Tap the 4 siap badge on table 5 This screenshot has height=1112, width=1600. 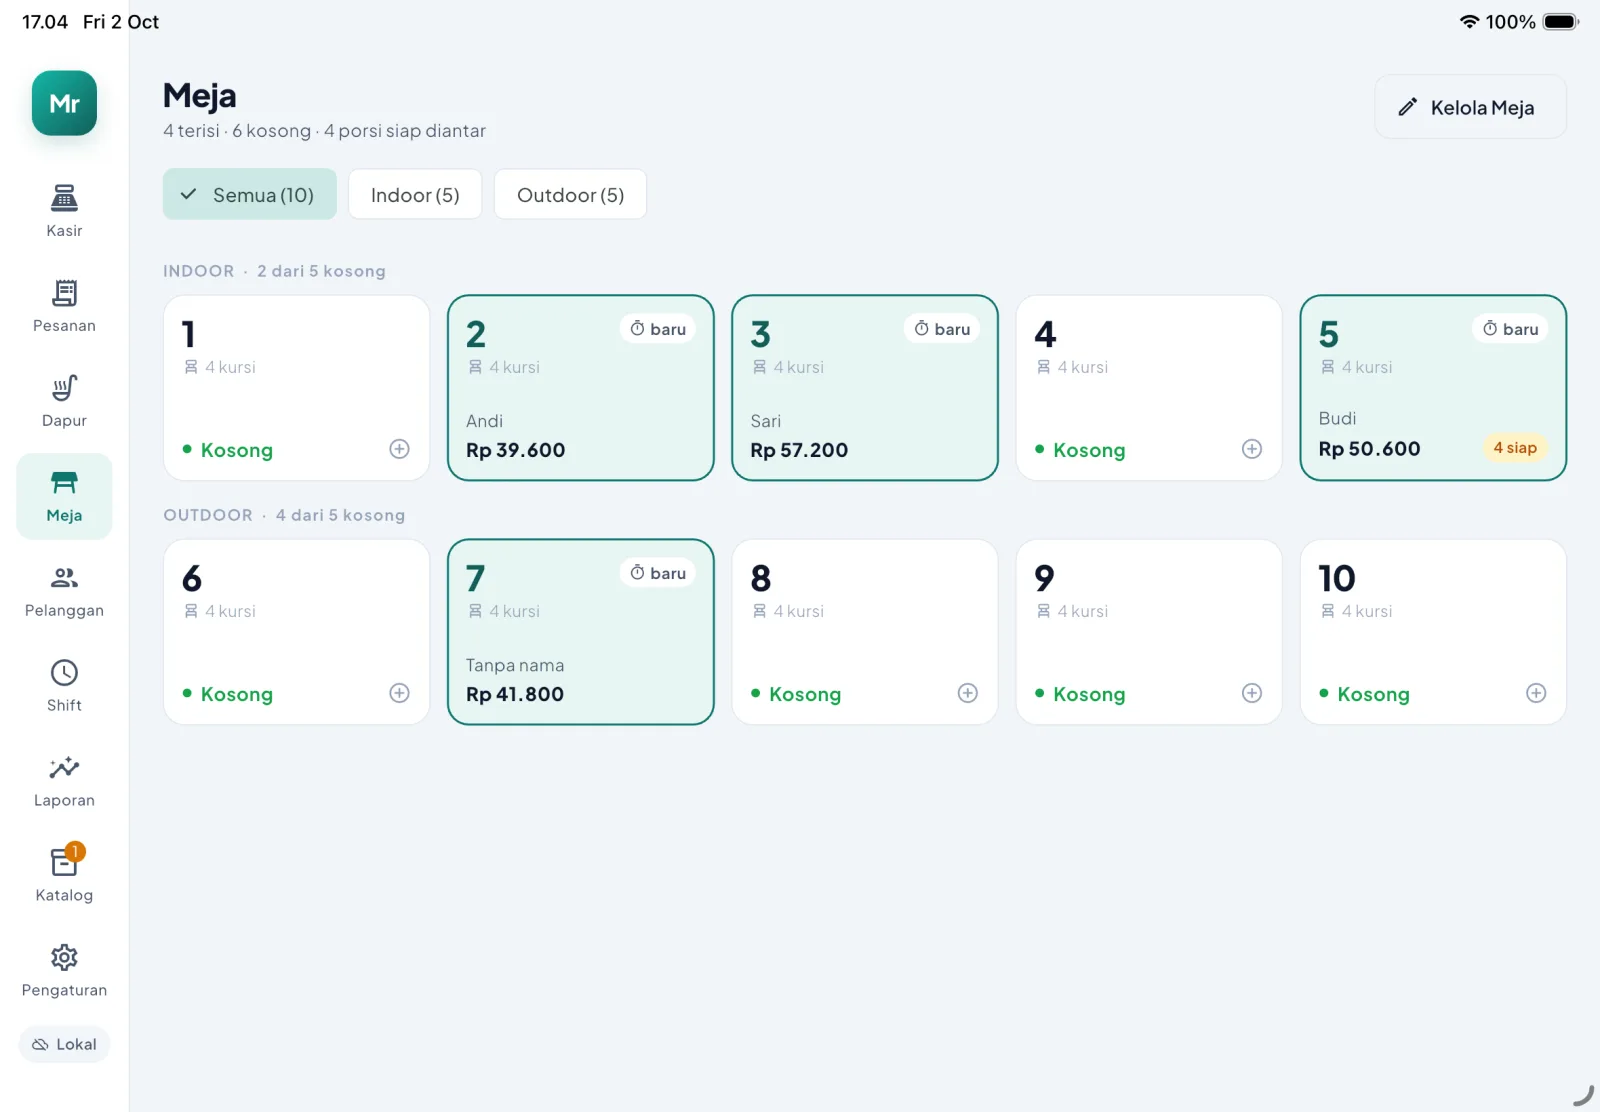click(x=1515, y=448)
